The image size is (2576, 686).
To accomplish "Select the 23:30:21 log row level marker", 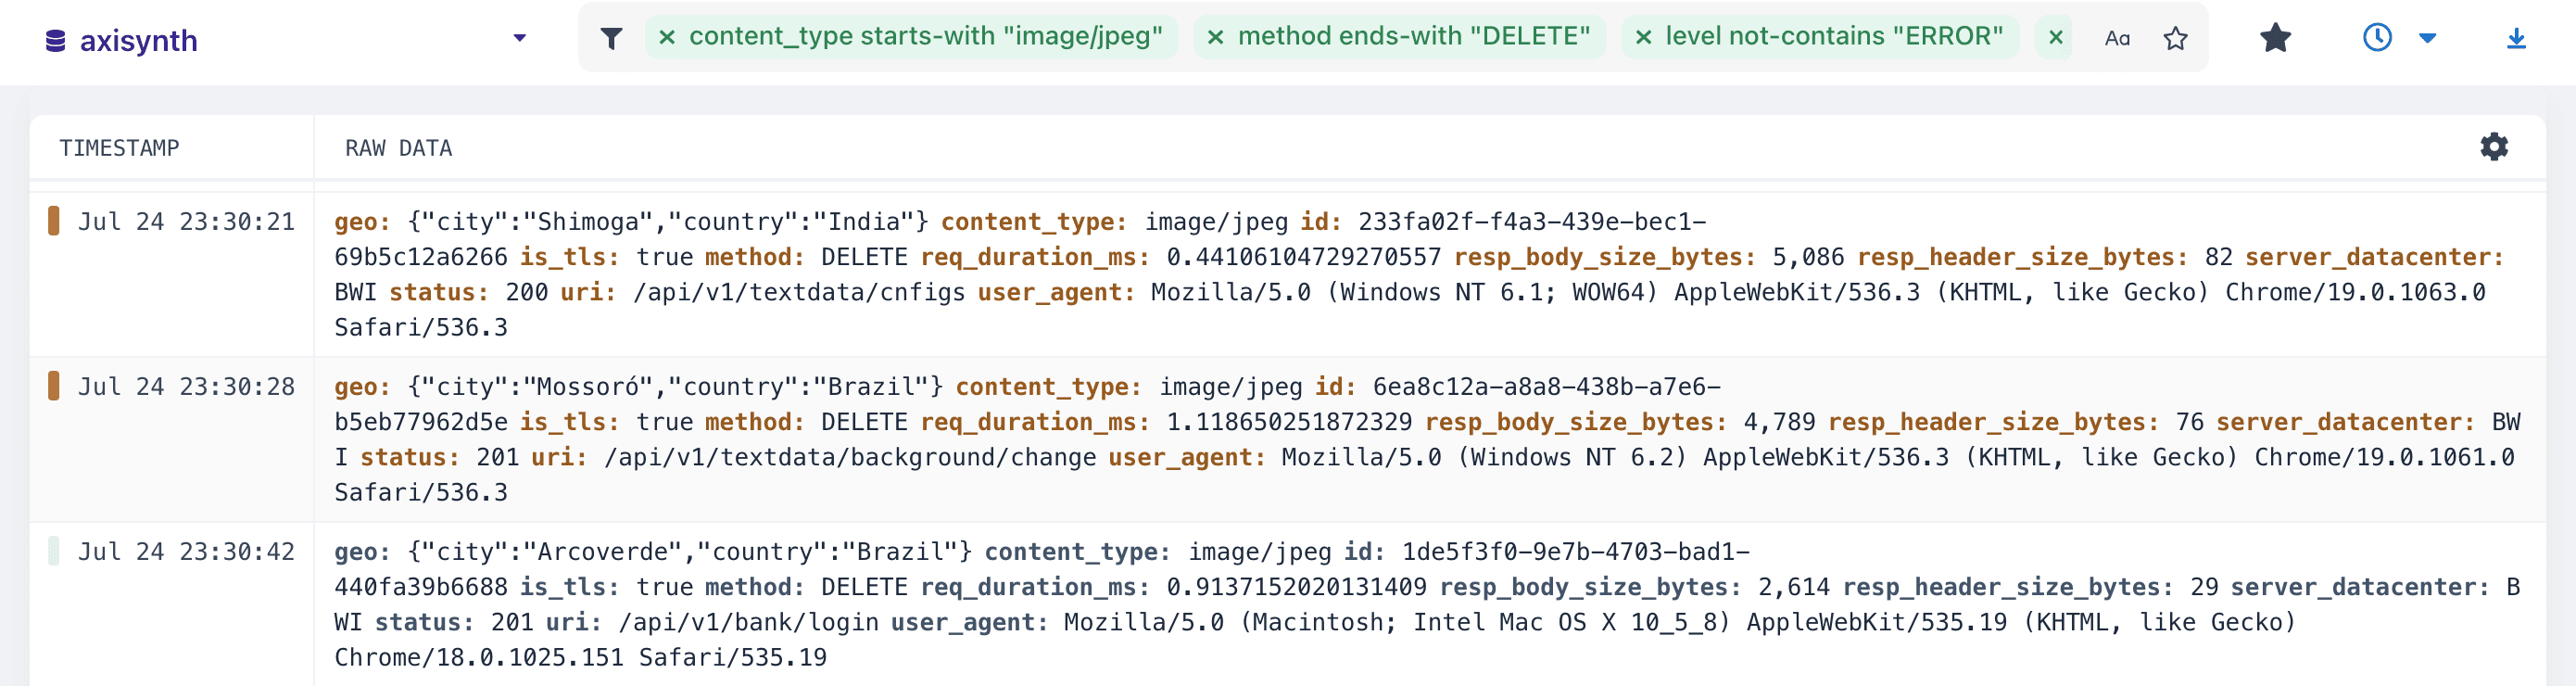I will 54,221.
